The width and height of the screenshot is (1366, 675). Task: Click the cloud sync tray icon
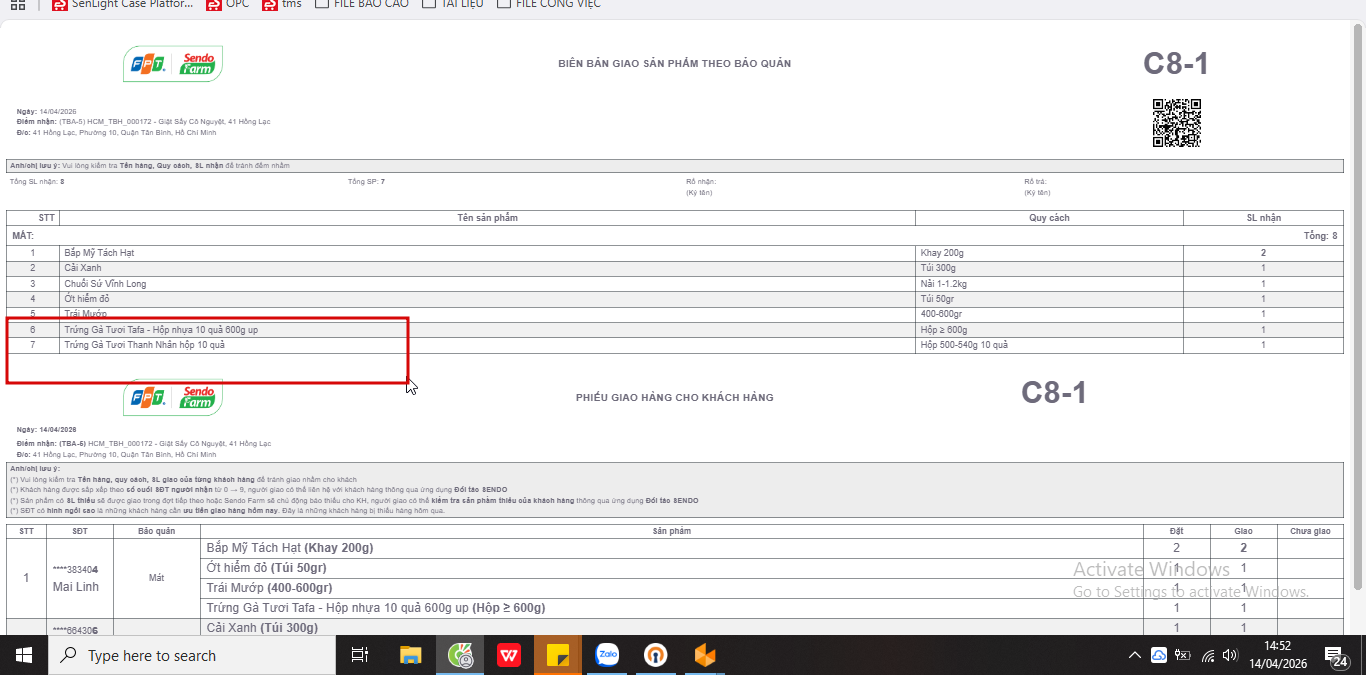pos(1159,656)
